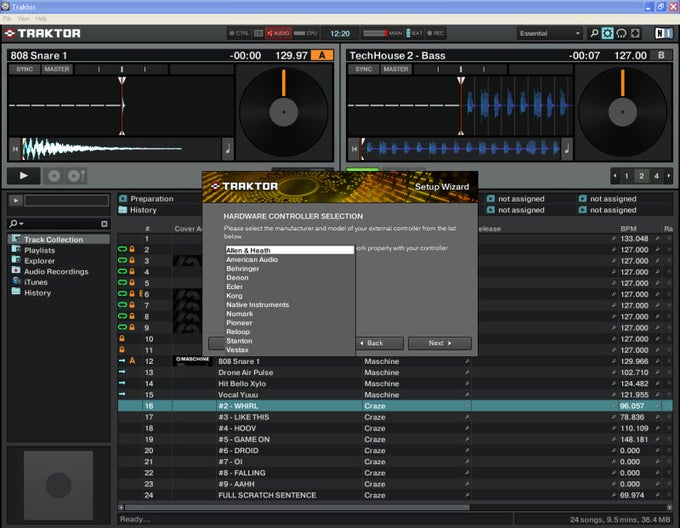
Task: Play the preview player in browser
Action: pyautogui.click(x=16, y=201)
